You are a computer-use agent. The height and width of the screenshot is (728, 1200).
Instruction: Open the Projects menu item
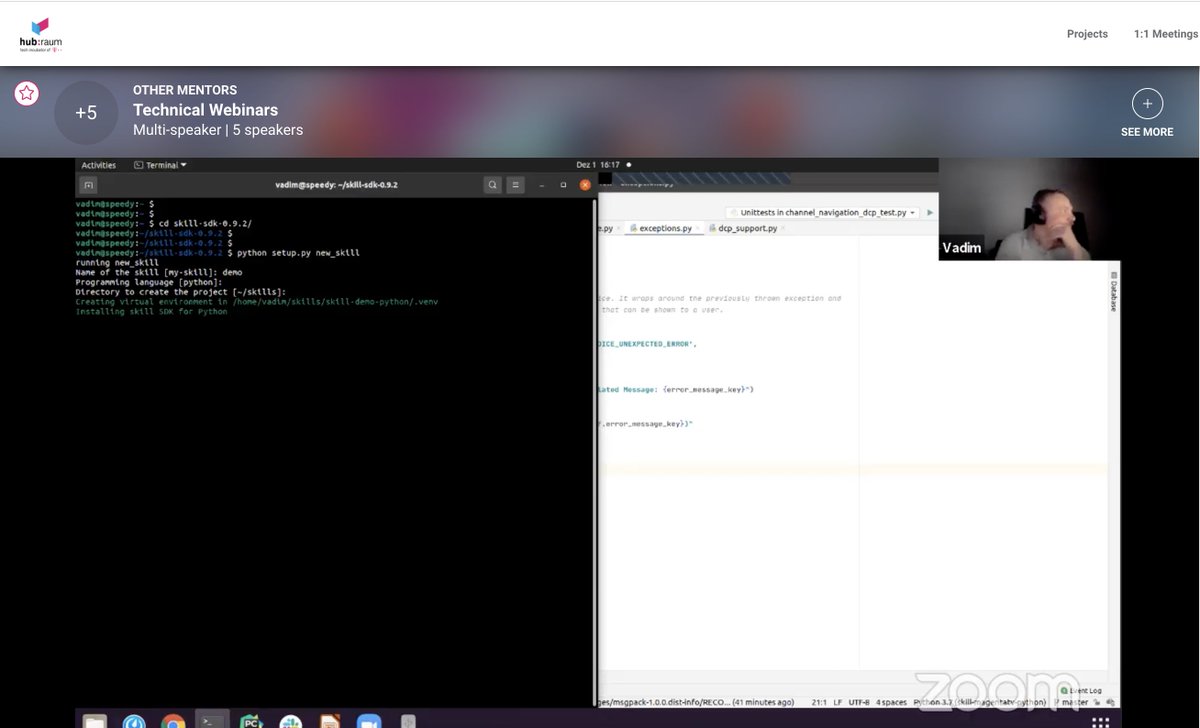click(x=1087, y=34)
